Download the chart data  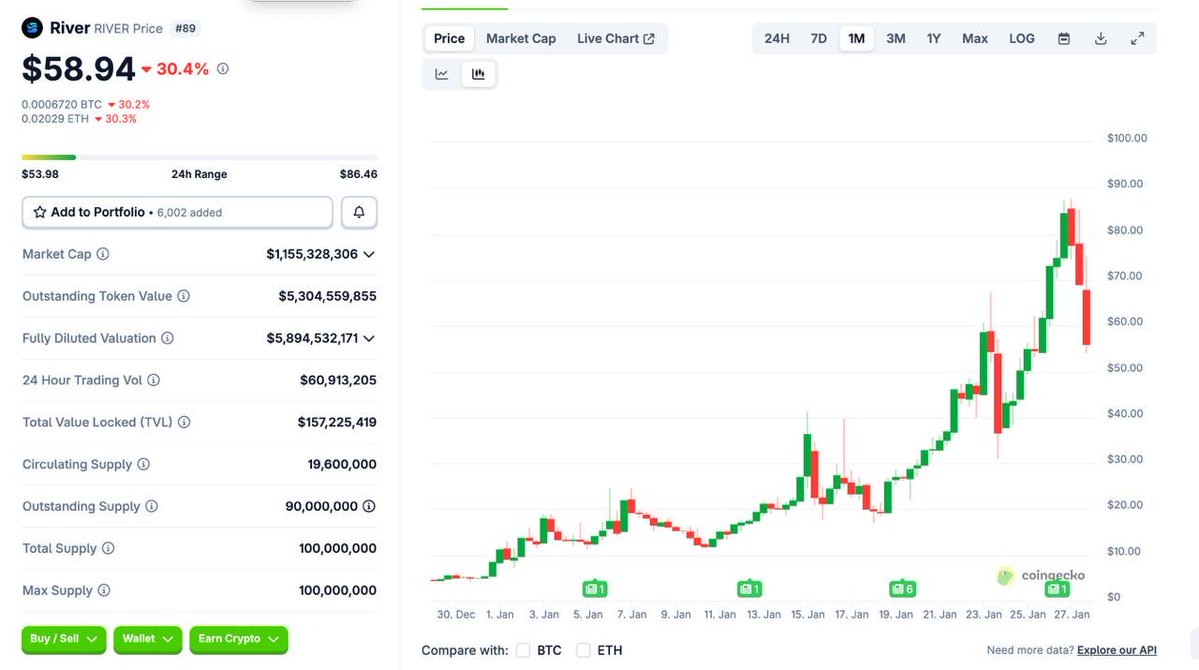click(1101, 39)
